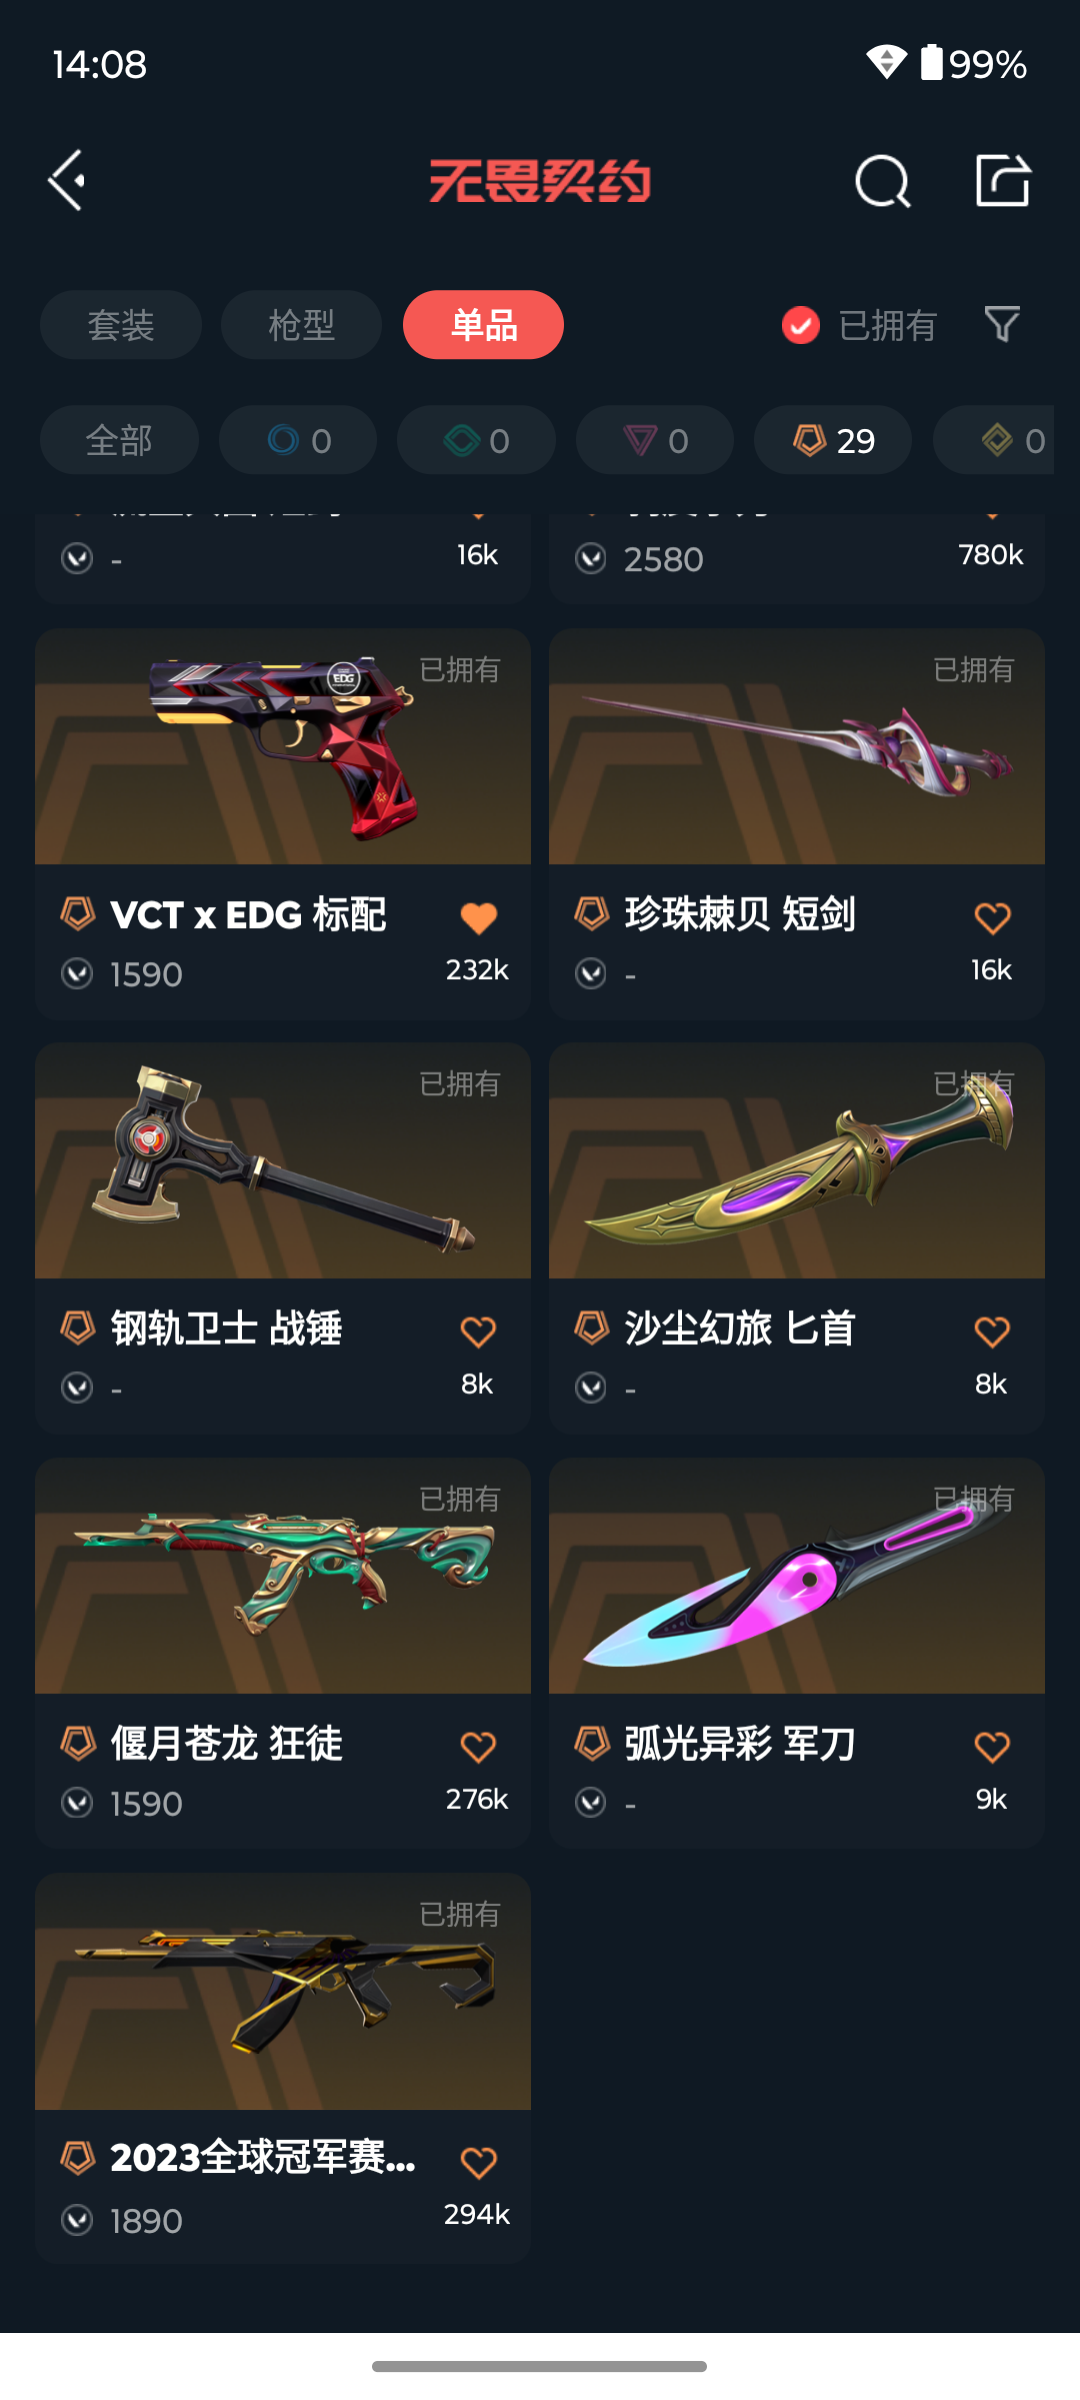Tap heart on 沙尘幻旅 匕首
Screen dimensions: 1080x2400
tap(992, 1332)
